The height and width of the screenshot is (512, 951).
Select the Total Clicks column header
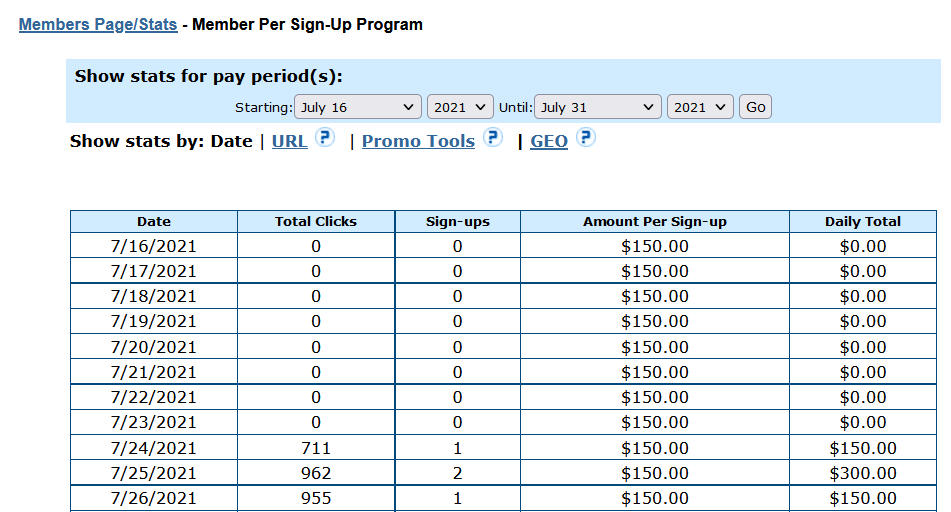(x=316, y=221)
